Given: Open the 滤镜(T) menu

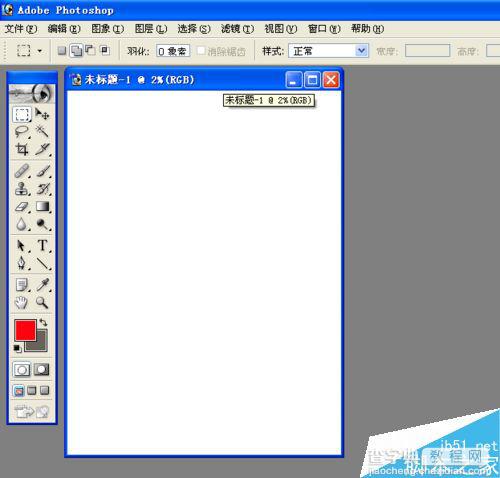Looking at the screenshot, I should [238, 29].
